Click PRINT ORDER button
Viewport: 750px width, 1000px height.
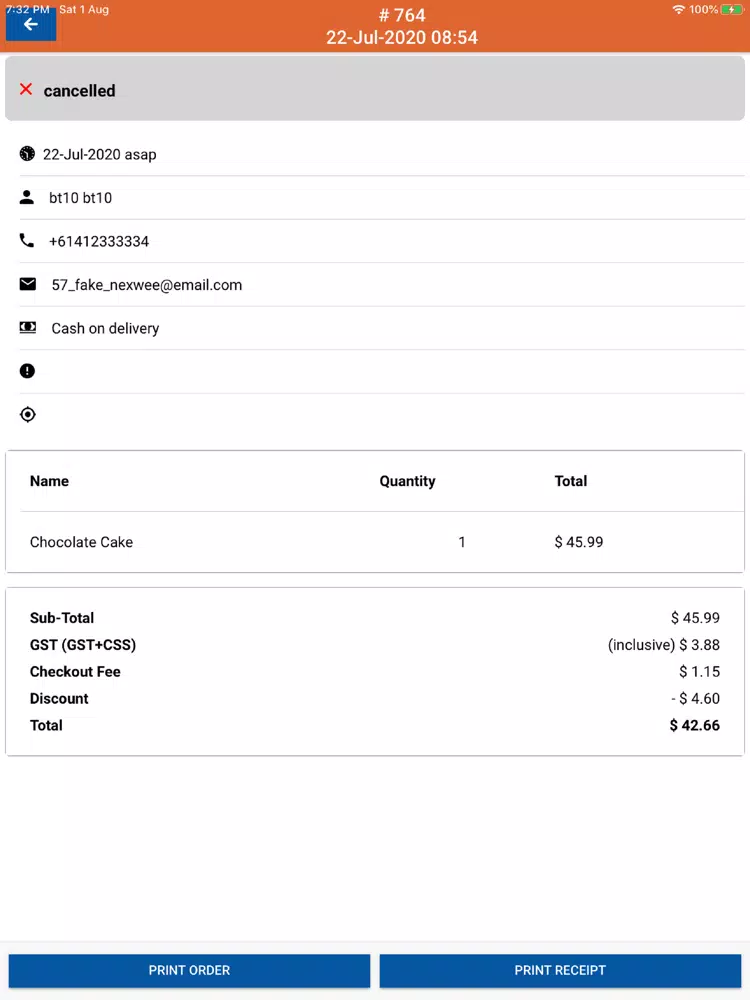pyautogui.click(x=189, y=970)
